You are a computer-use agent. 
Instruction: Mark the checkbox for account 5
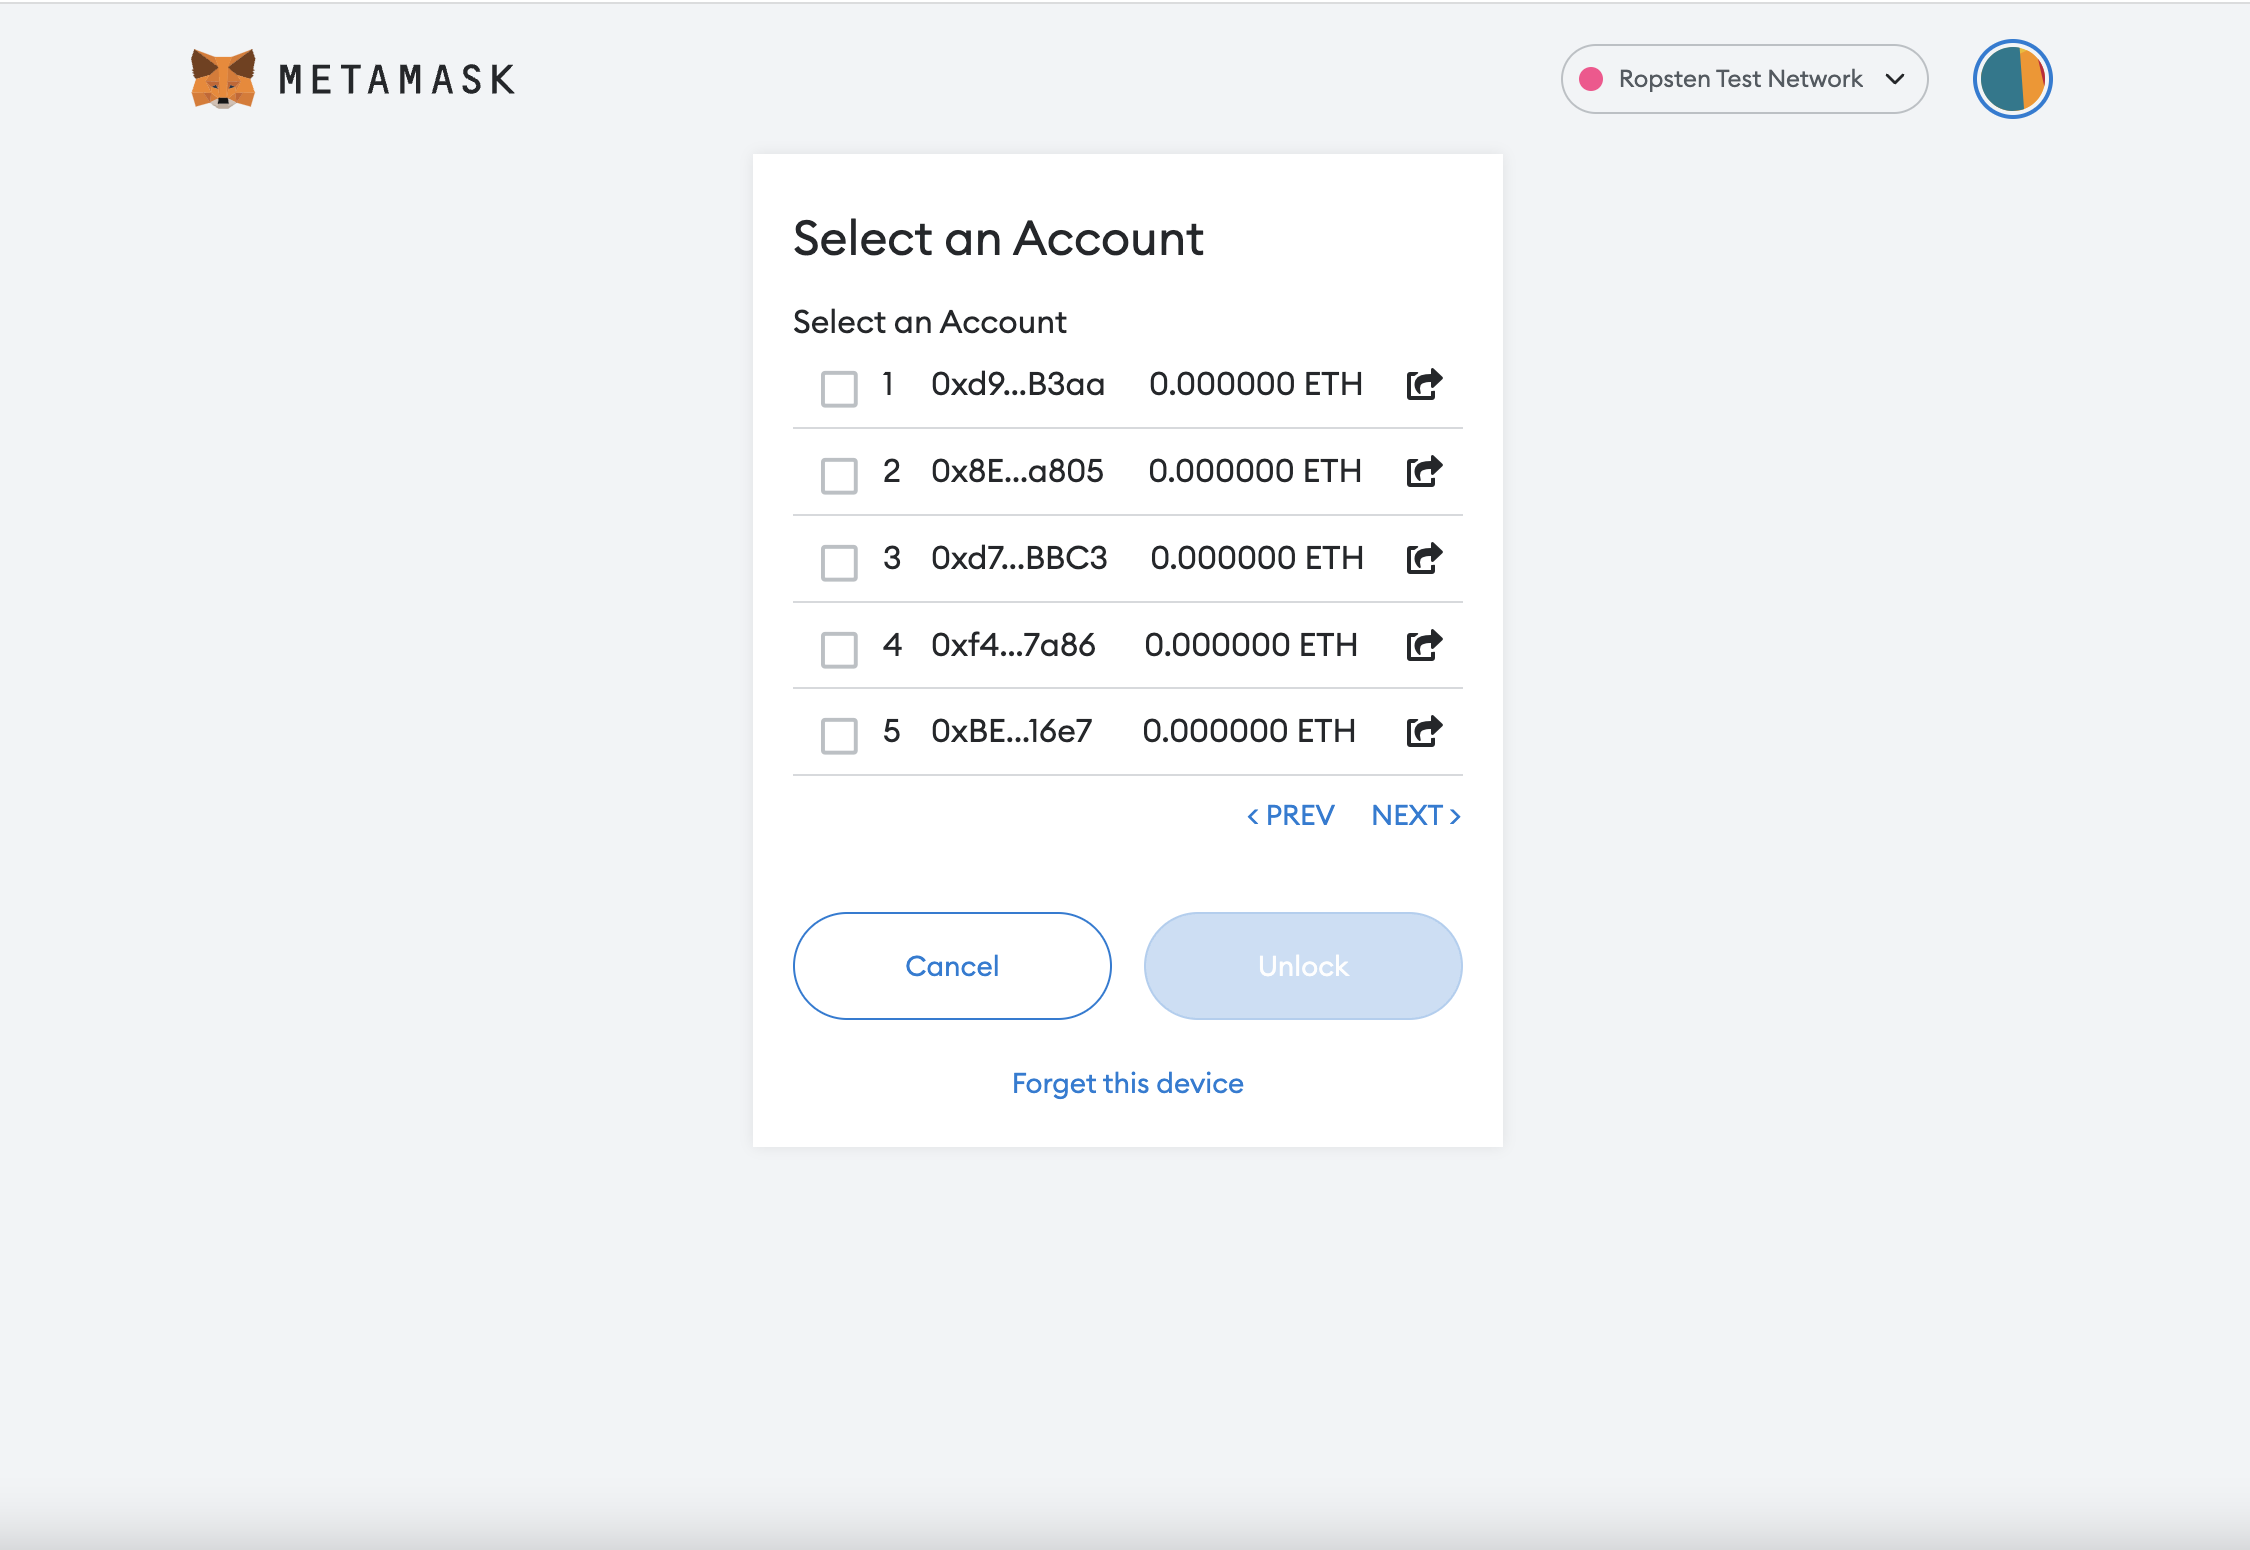[839, 735]
